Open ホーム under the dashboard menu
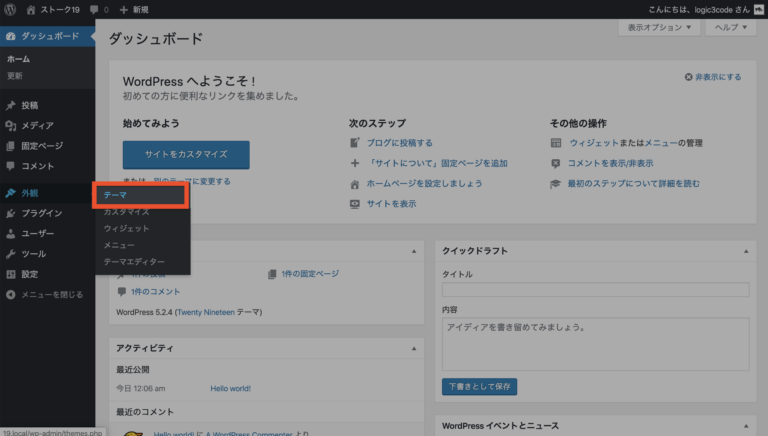 coord(19,59)
